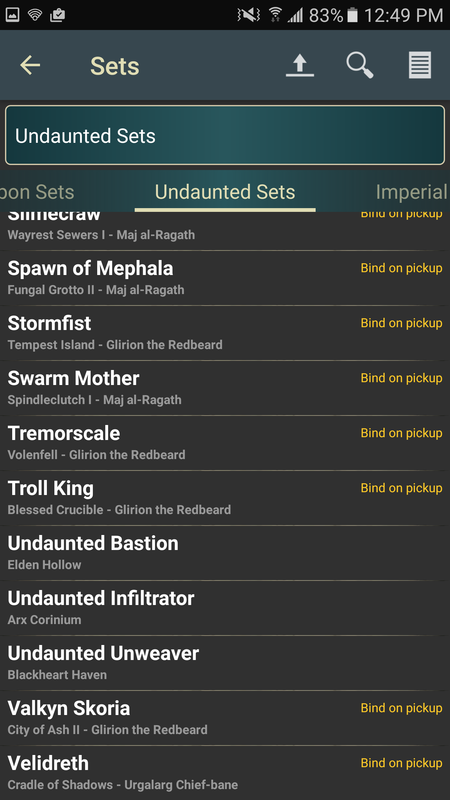Open search with magnifier icon
Image resolution: width=450 pixels, height=800 pixels.
pos(360,65)
